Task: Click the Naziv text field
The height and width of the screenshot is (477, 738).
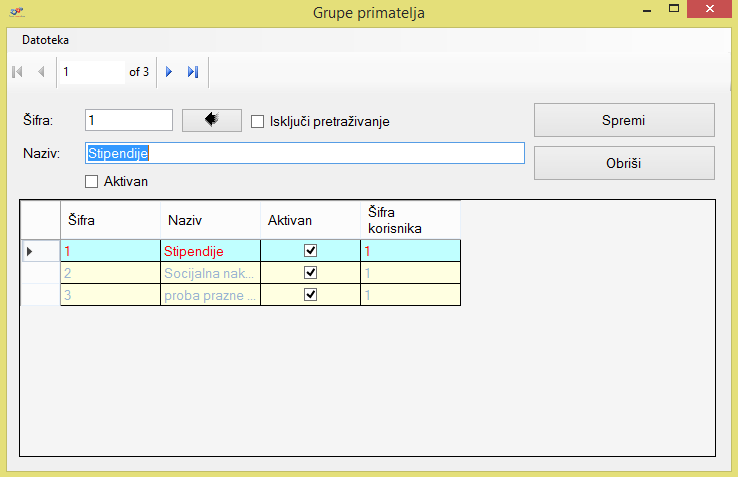Action: pos(304,153)
